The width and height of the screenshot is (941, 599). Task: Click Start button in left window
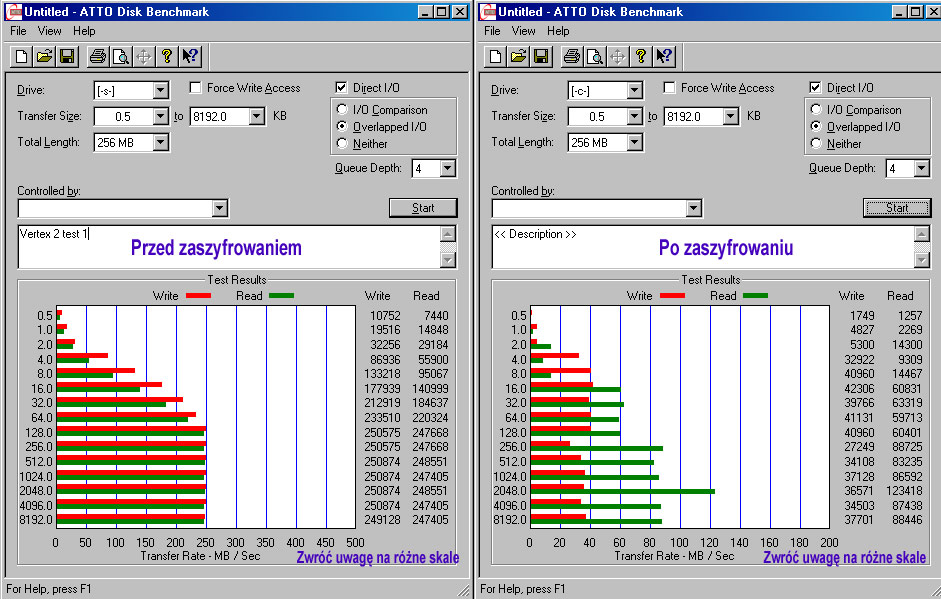pyautogui.click(x=423, y=208)
